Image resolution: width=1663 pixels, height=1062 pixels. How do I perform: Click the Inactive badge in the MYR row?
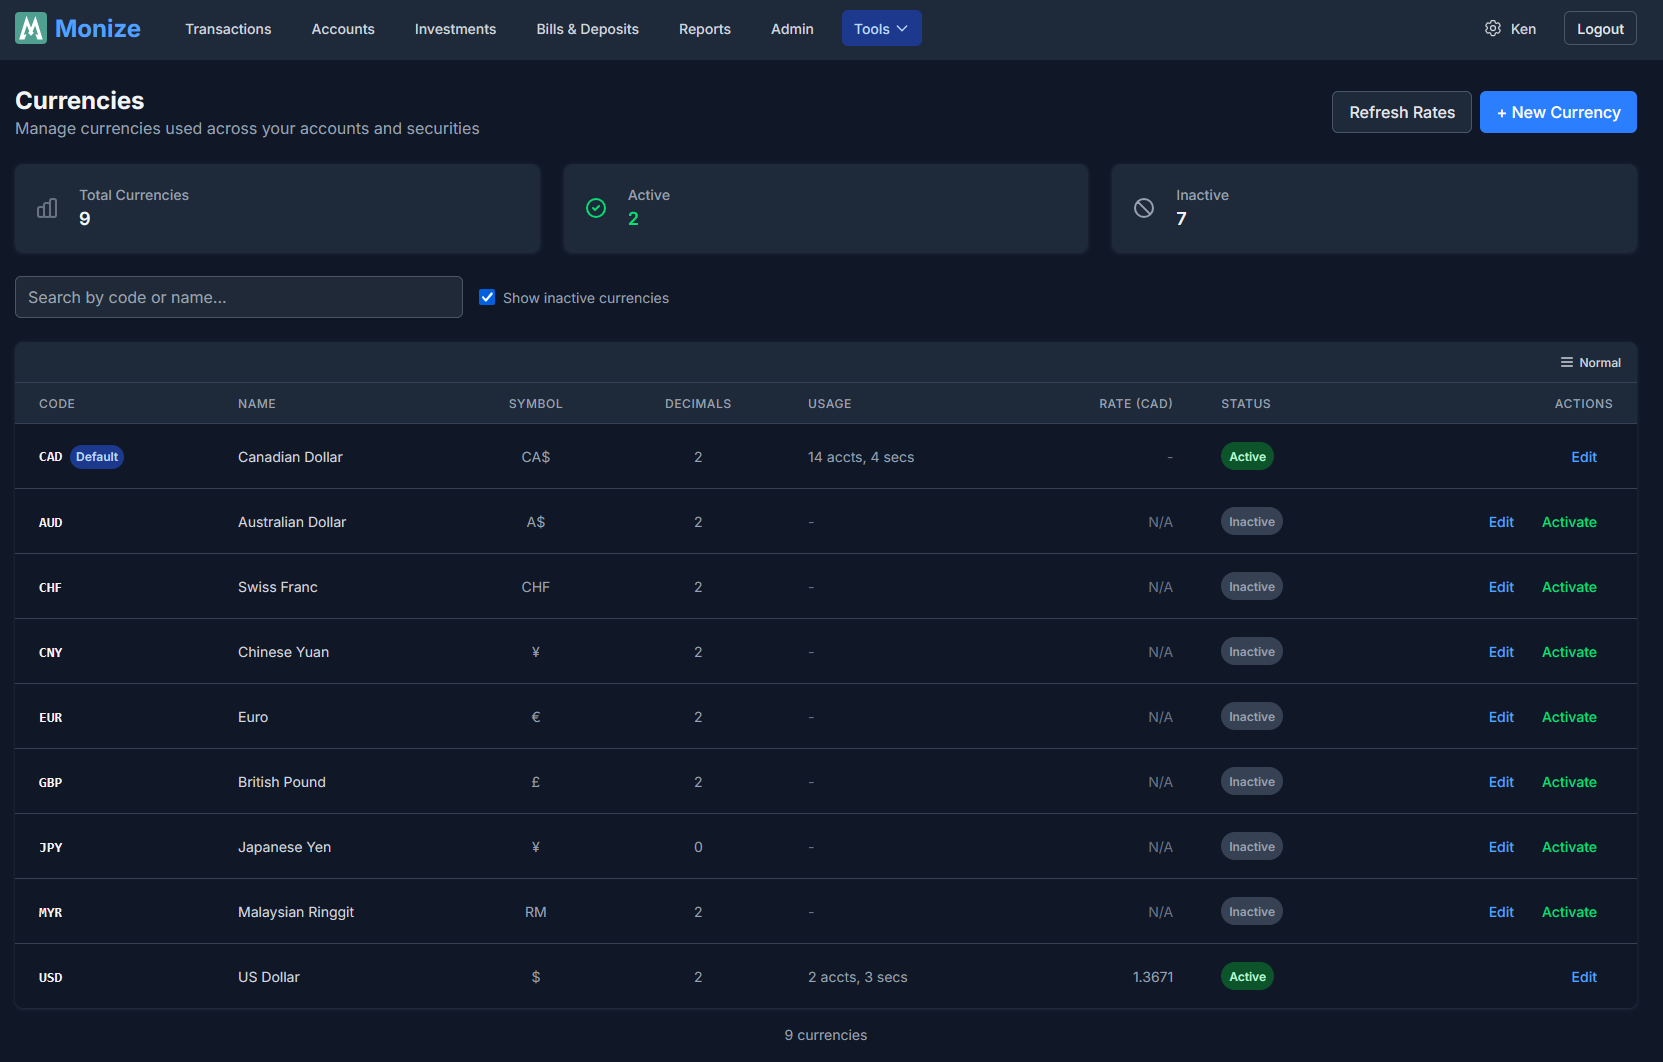tap(1251, 912)
